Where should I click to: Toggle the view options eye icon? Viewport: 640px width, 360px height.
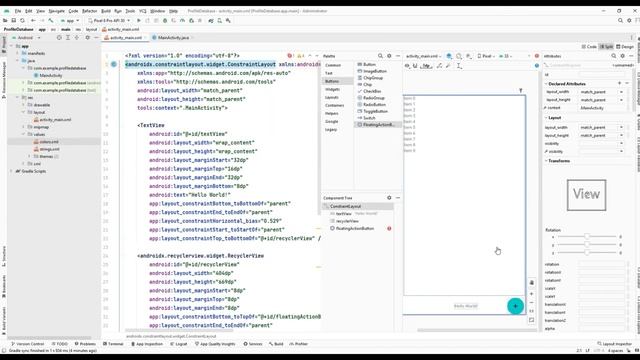407,66
